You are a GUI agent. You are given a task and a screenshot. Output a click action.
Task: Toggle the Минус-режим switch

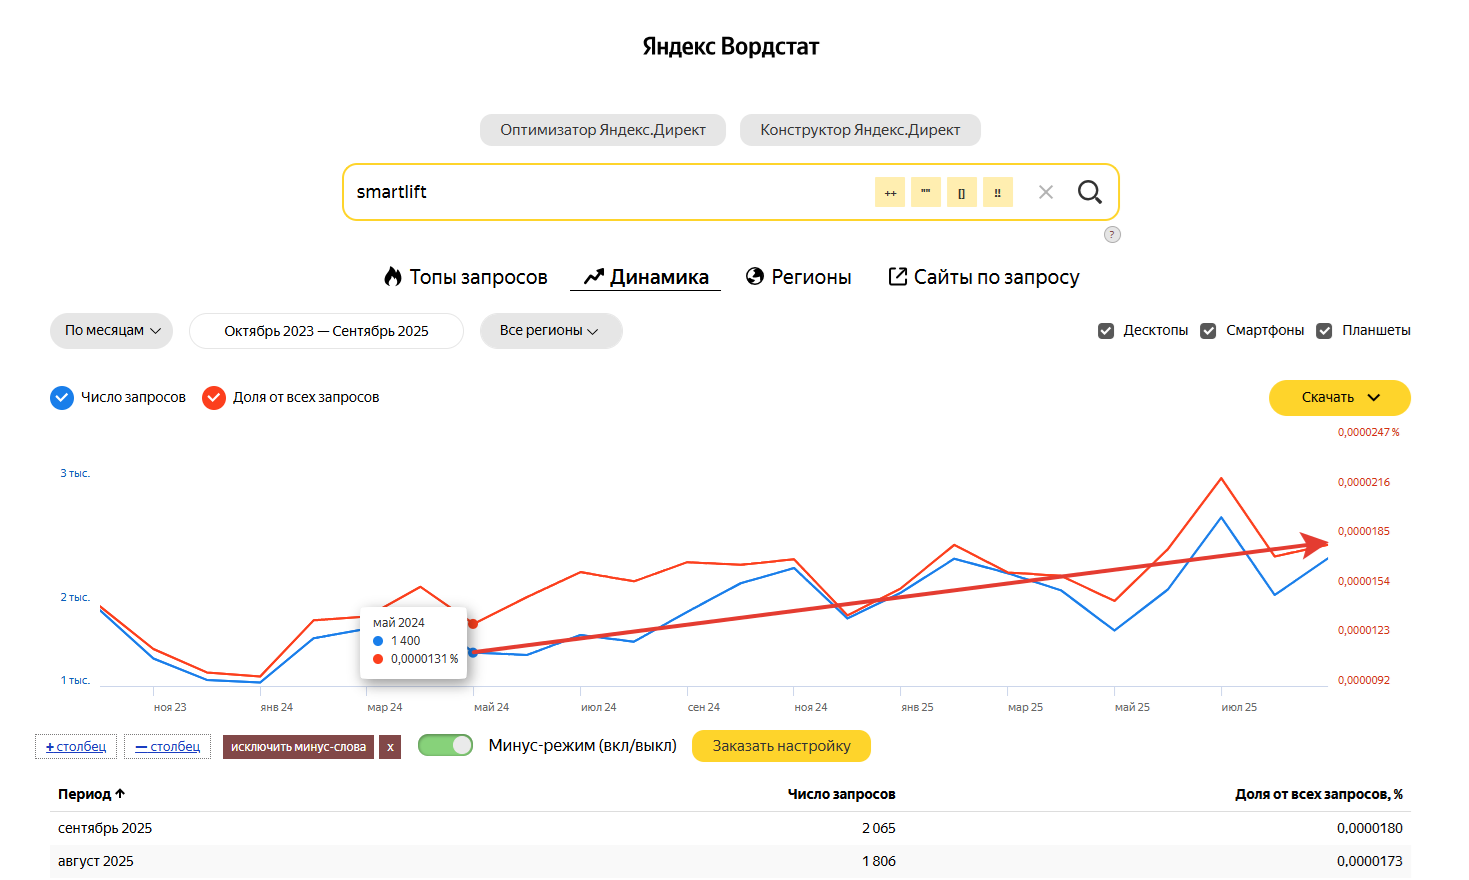[445, 746]
